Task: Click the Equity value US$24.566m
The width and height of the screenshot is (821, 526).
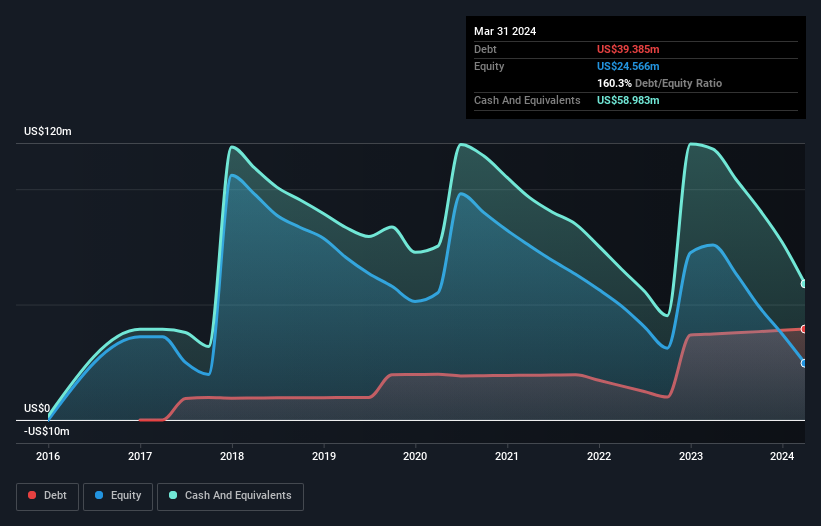Action: pyautogui.click(x=628, y=66)
